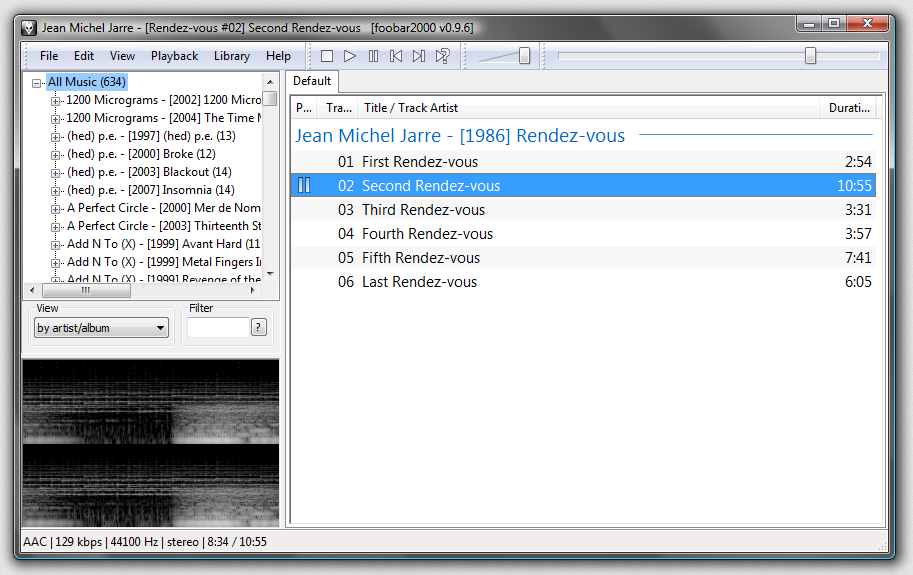
Task: Expand 1200 Micrograms [2002] album node
Action: (55, 101)
